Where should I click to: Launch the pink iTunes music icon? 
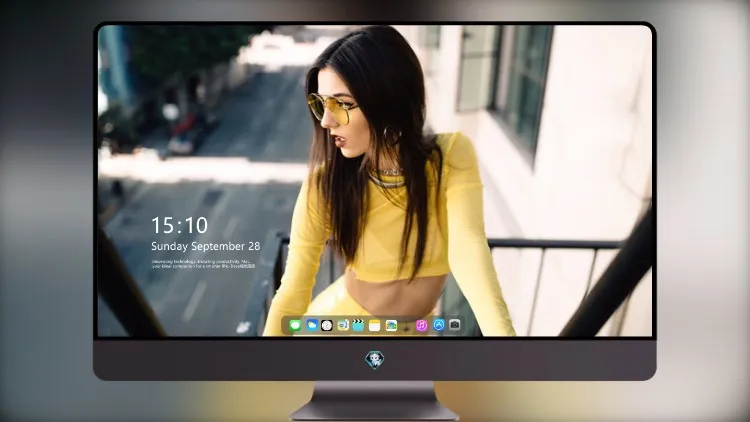point(422,325)
